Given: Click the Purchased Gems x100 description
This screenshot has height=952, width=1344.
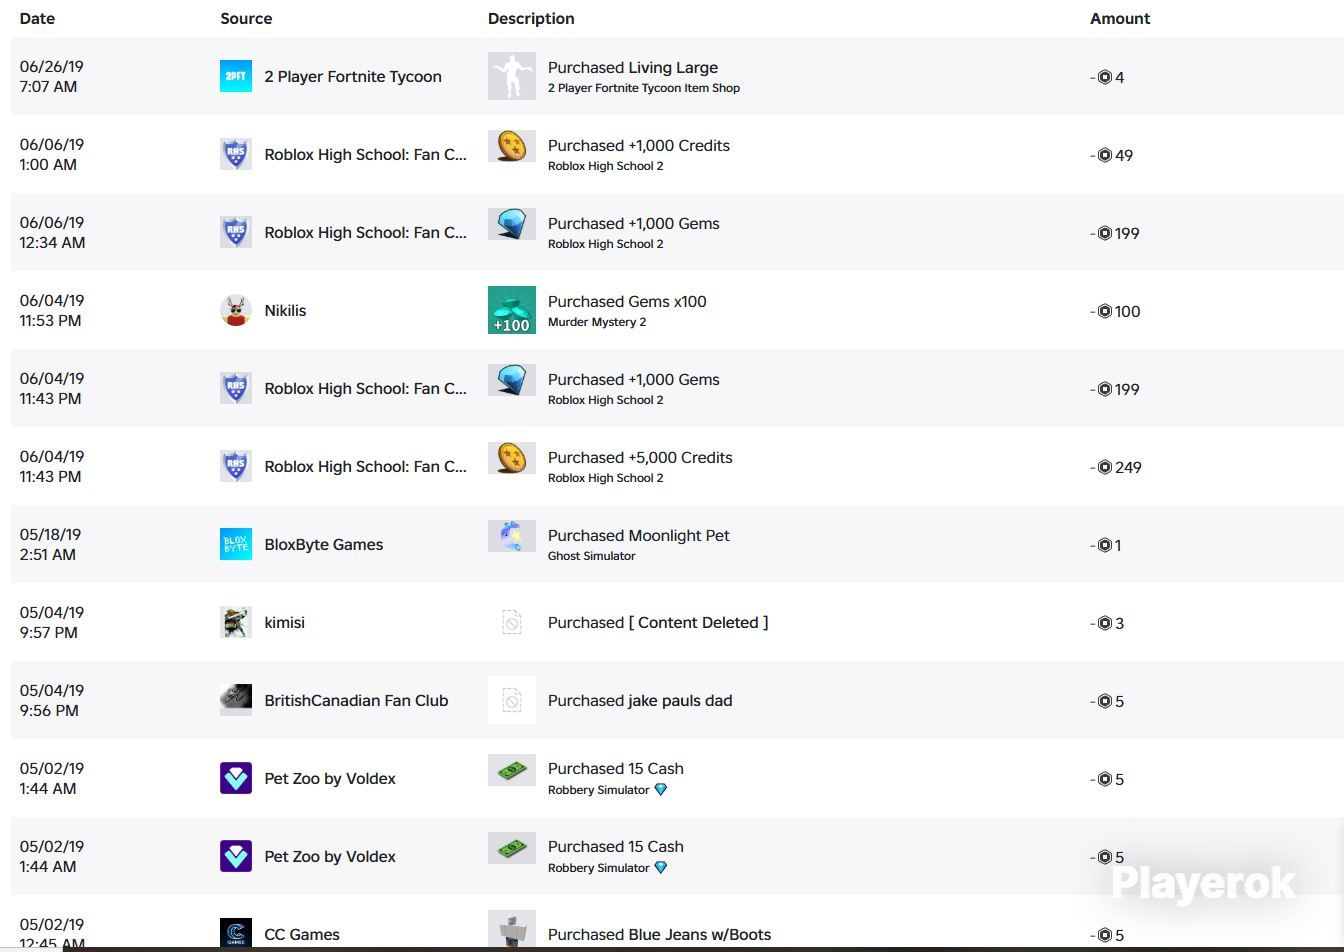Looking at the screenshot, I should tap(627, 301).
